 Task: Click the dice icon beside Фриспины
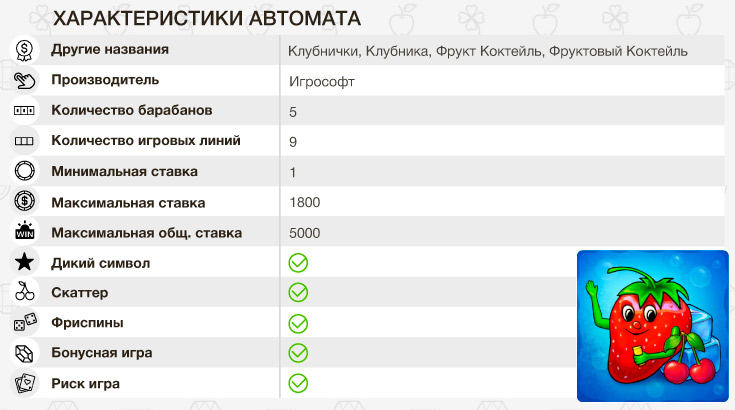25,323
